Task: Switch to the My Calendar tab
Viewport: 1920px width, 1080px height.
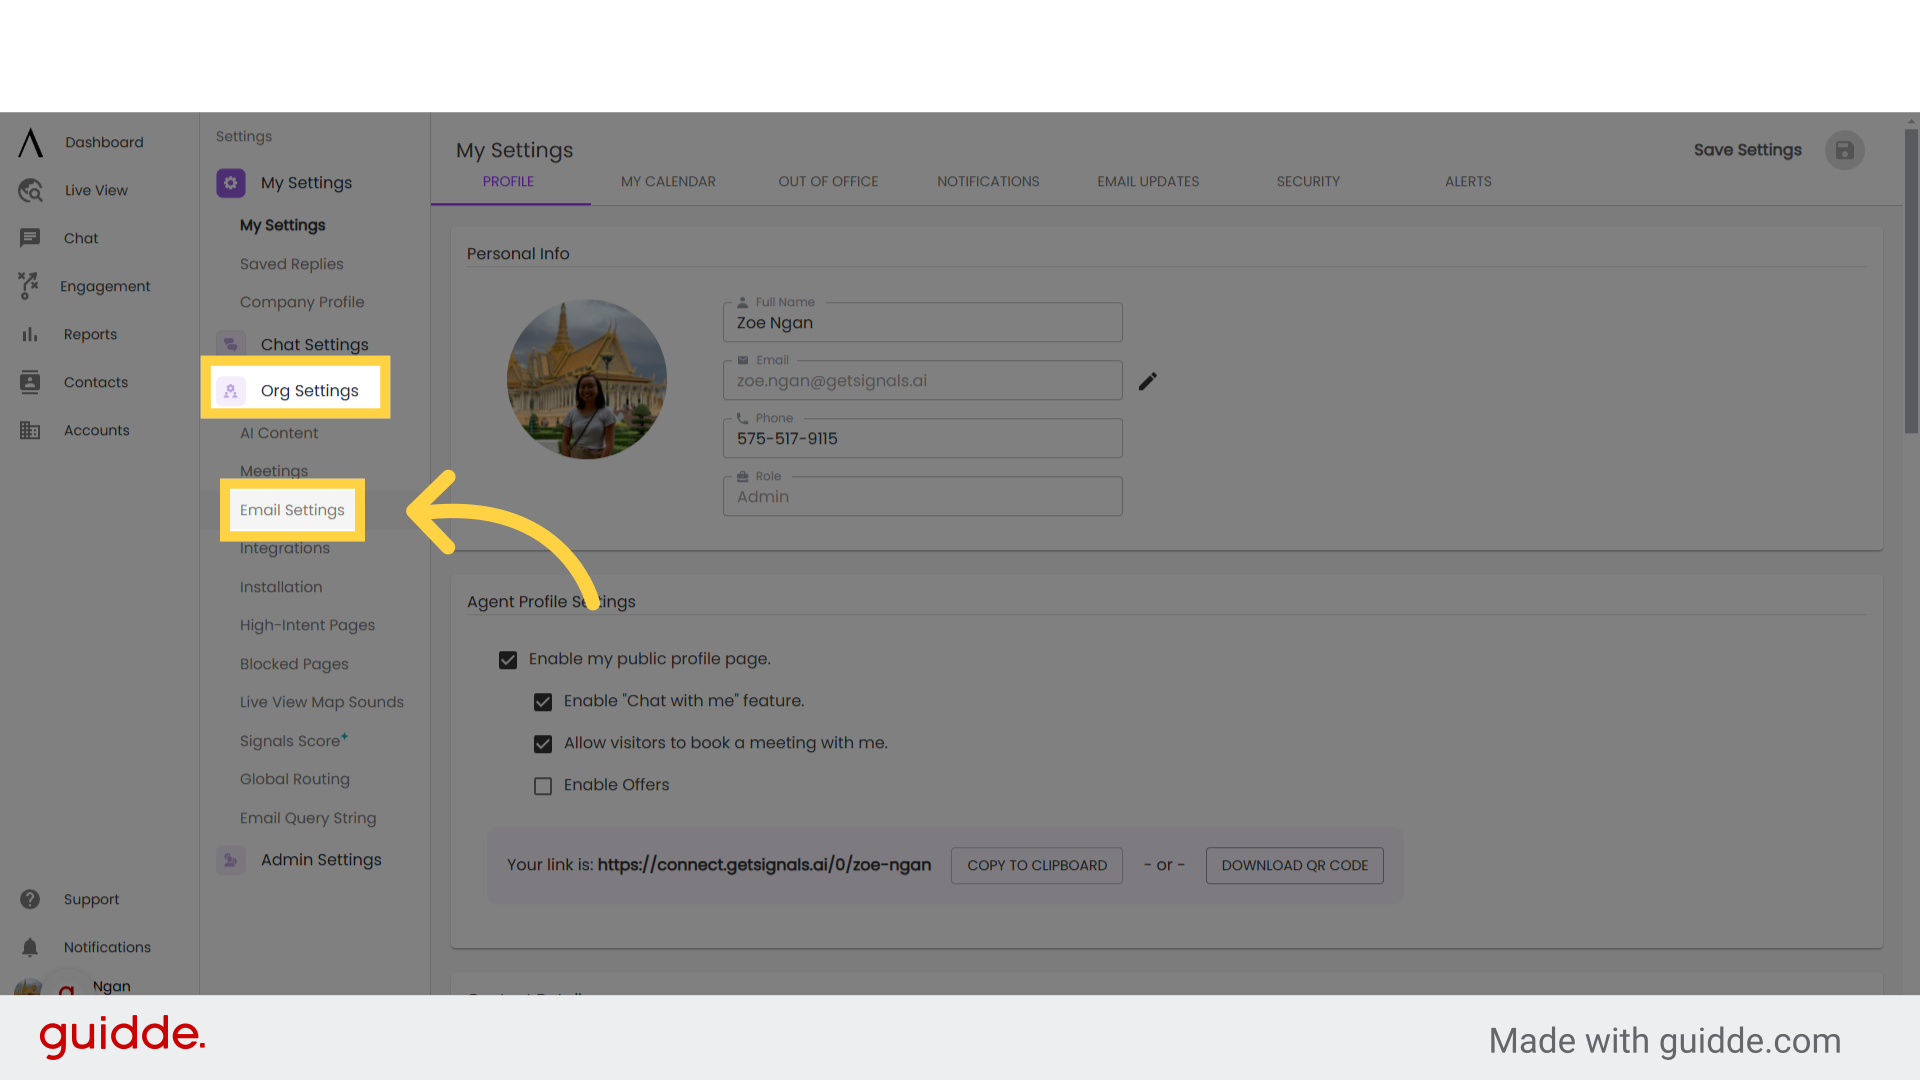Action: tap(668, 181)
